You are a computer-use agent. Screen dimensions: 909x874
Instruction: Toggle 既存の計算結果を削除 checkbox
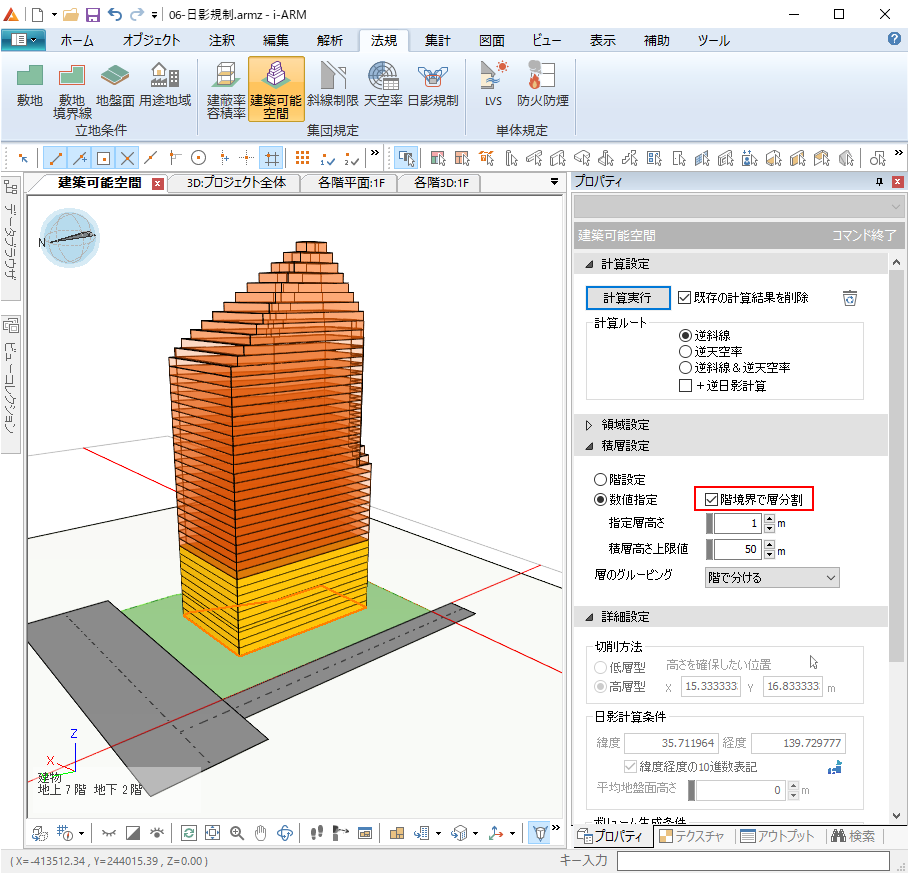click(x=685, y=298)
